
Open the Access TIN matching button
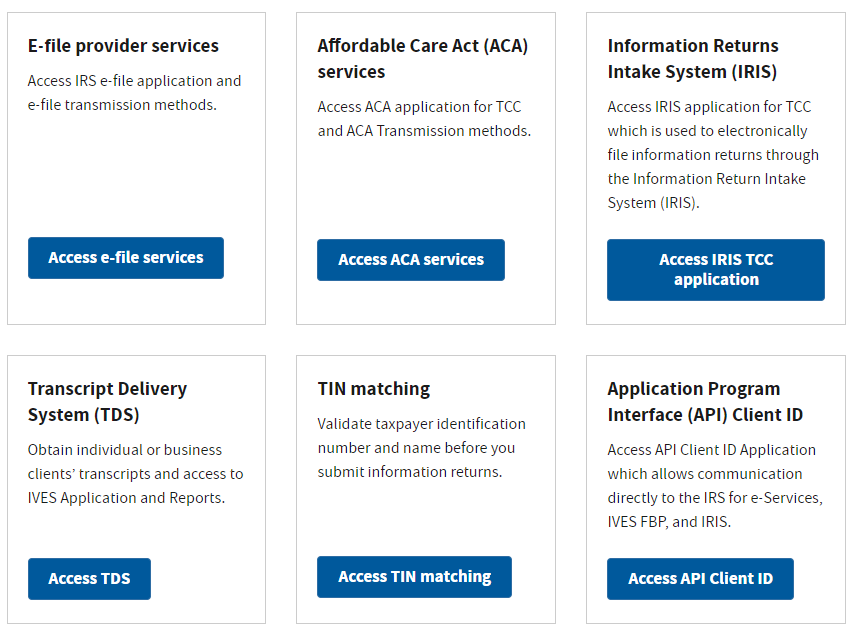coord(414,577)
